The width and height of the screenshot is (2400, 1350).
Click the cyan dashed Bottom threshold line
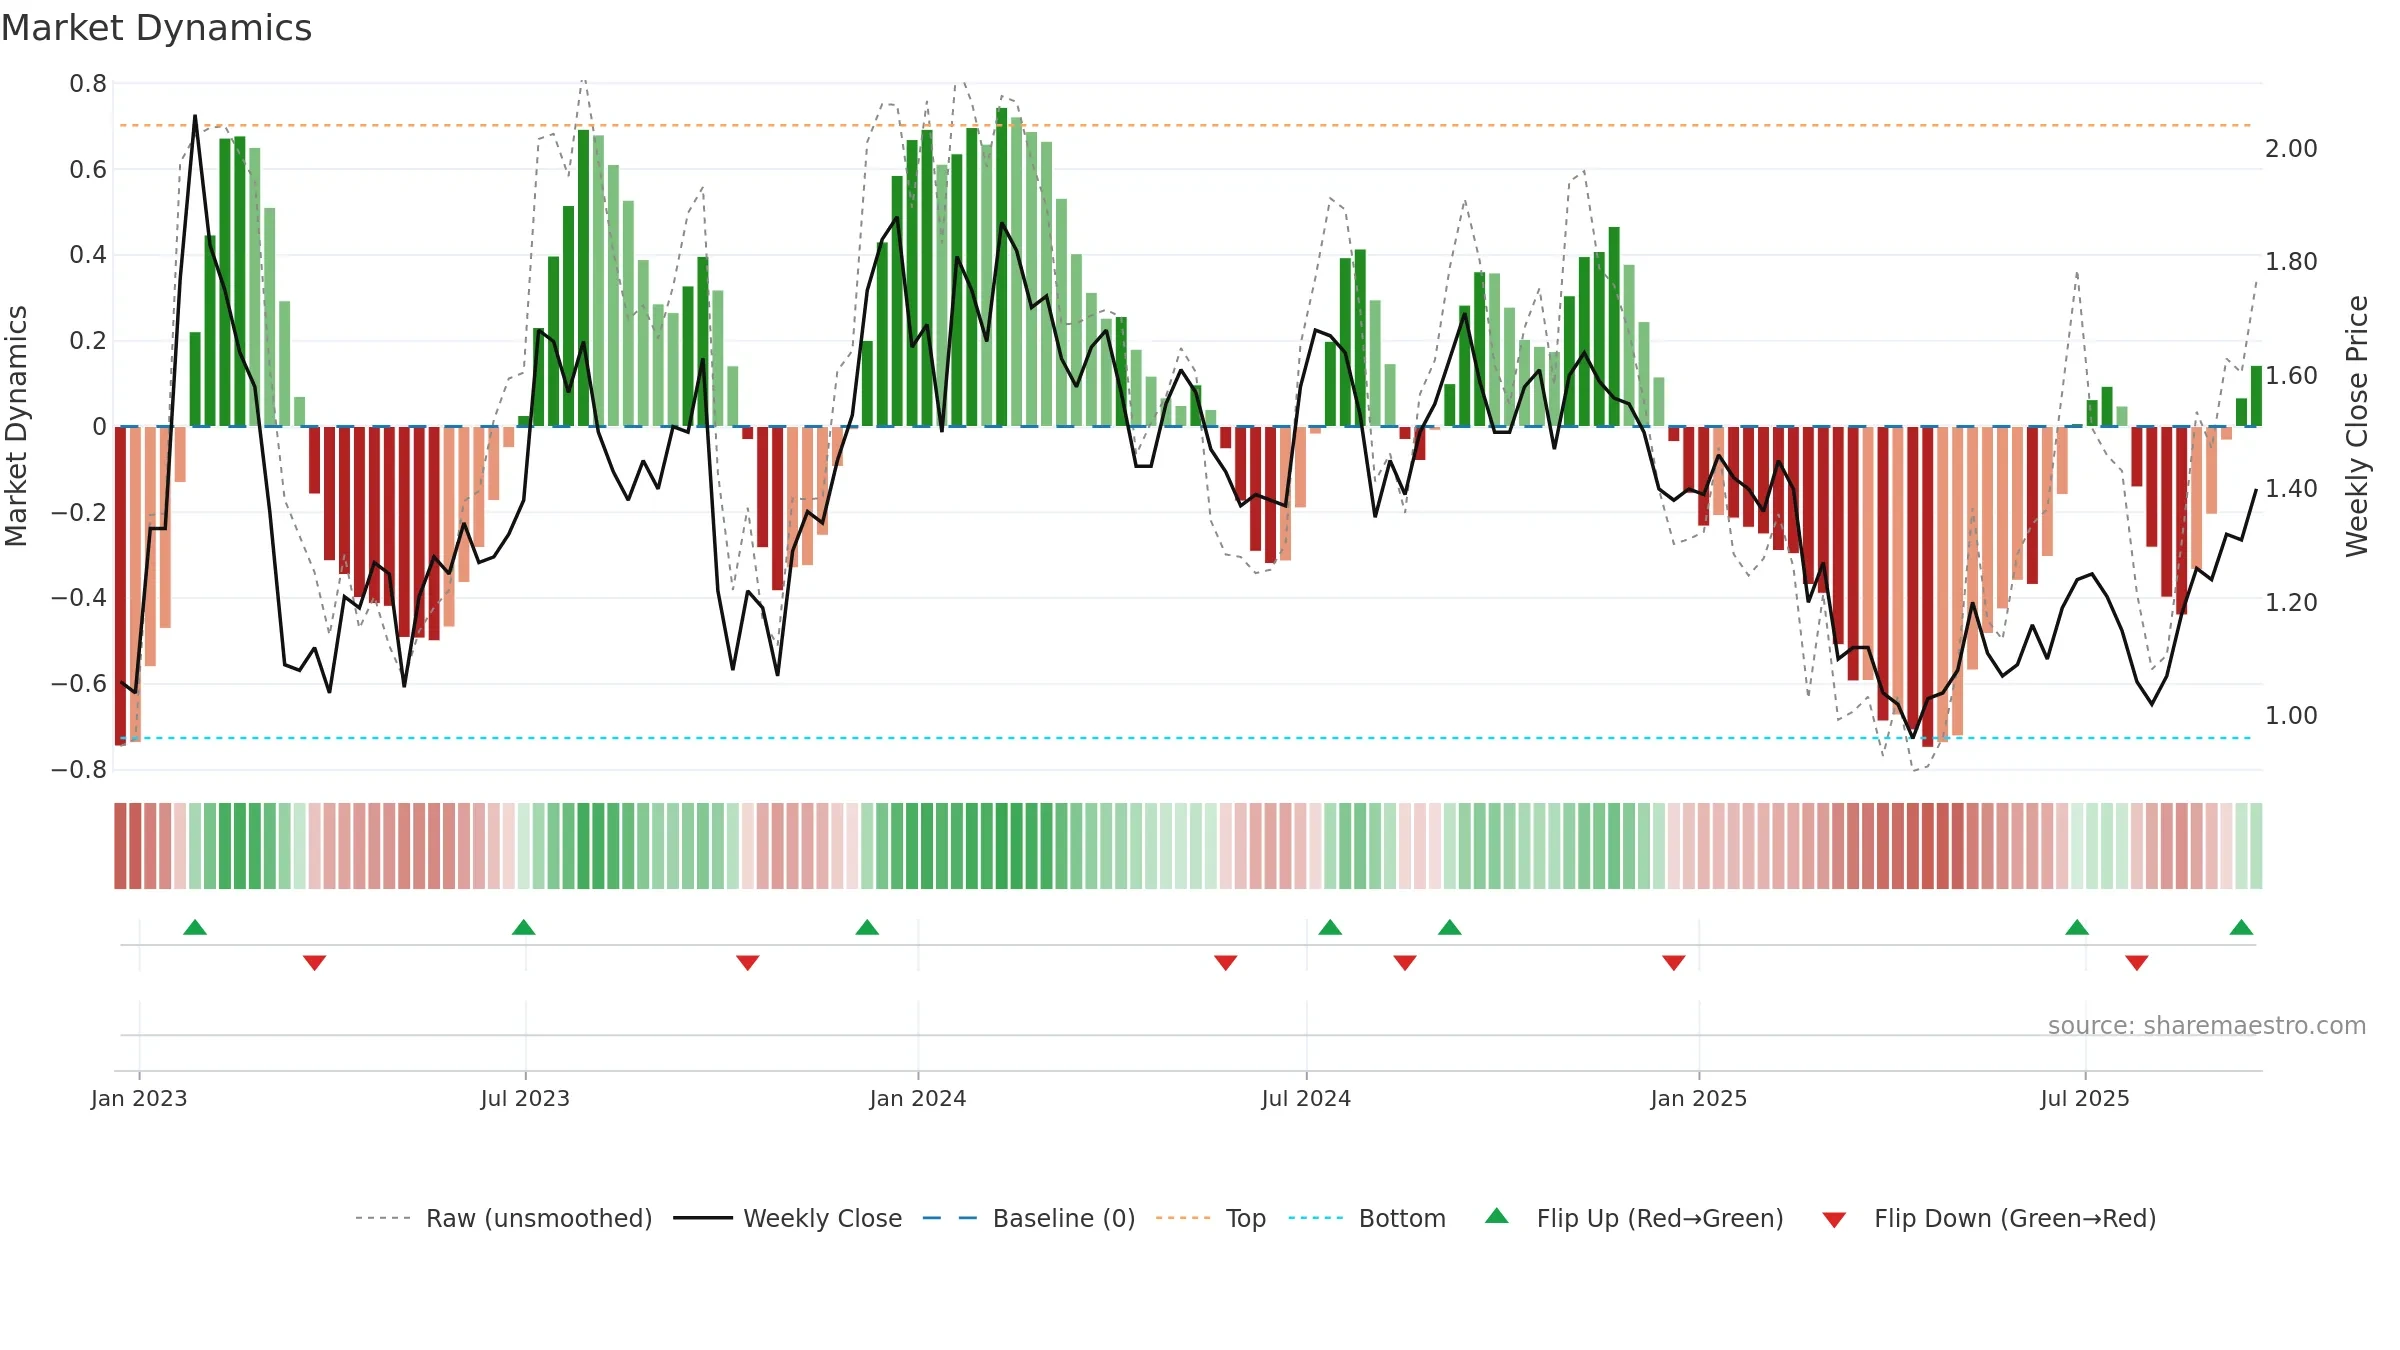[1186, 738]
